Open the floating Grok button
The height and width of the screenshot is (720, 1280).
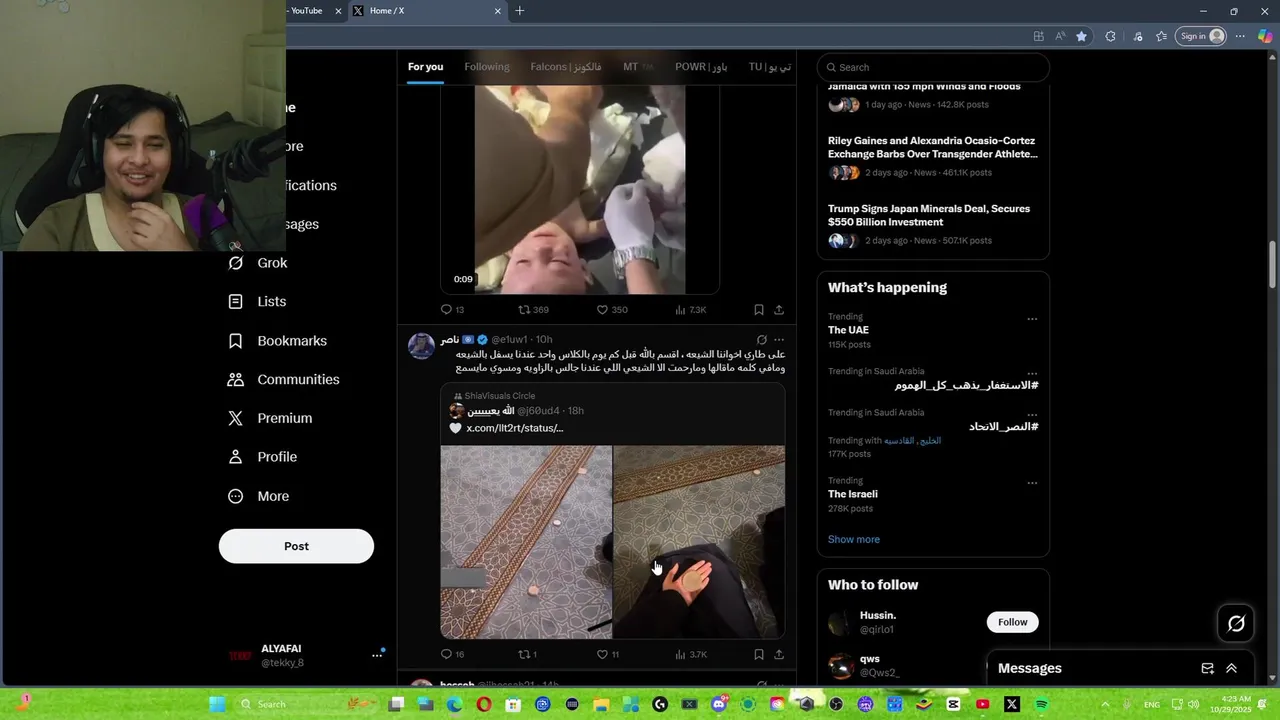coord(1236,624)
